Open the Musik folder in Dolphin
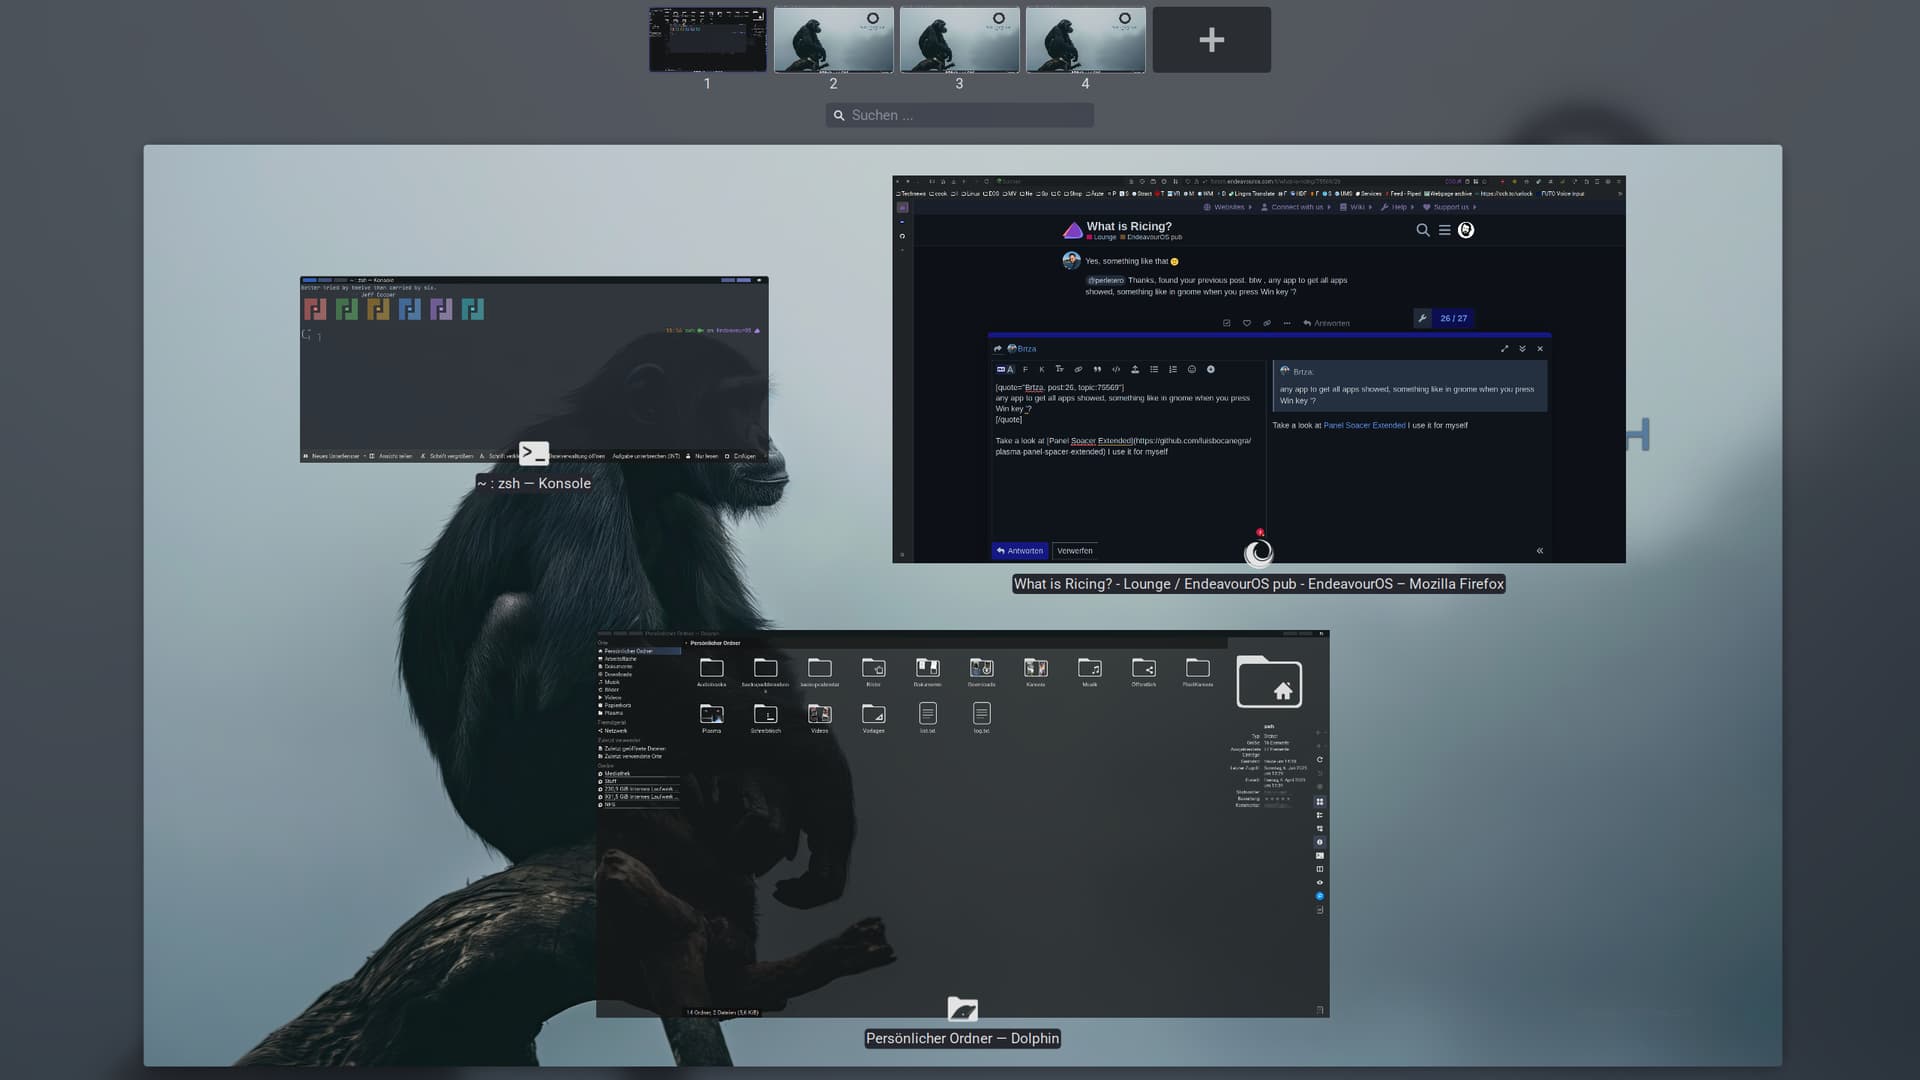 tap(1089, 668)
